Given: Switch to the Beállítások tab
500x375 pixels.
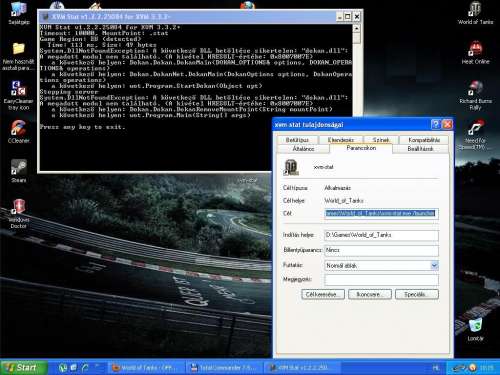Looking at the screenshot, I should [420, 149].
